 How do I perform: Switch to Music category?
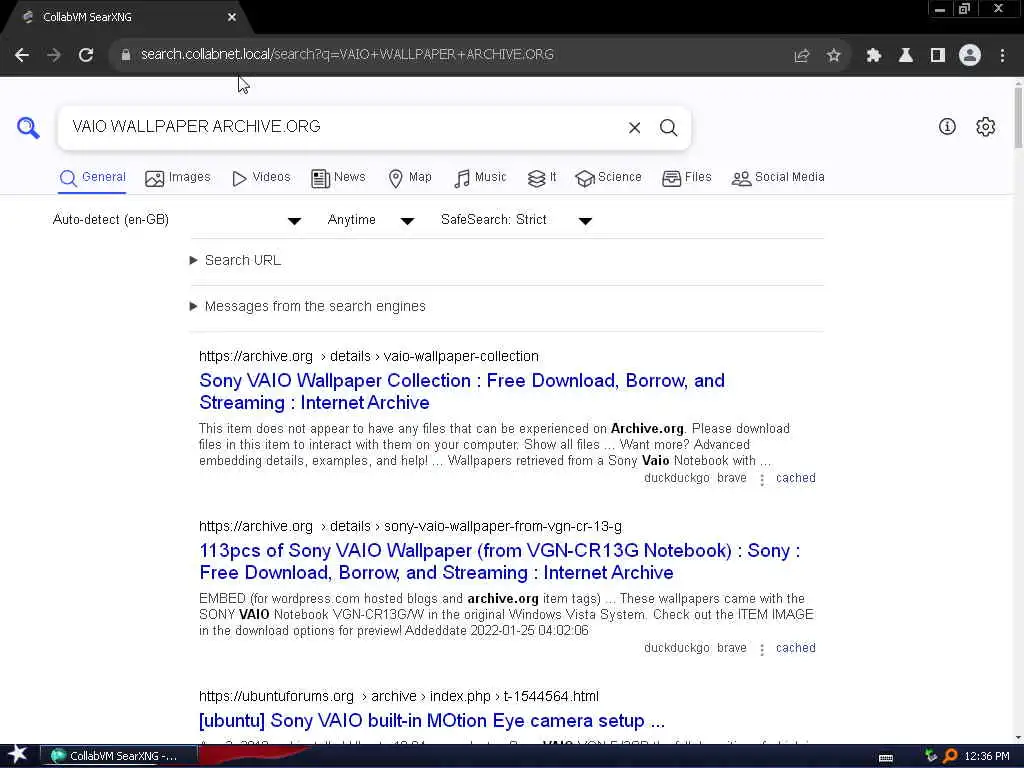click(480, 178)
